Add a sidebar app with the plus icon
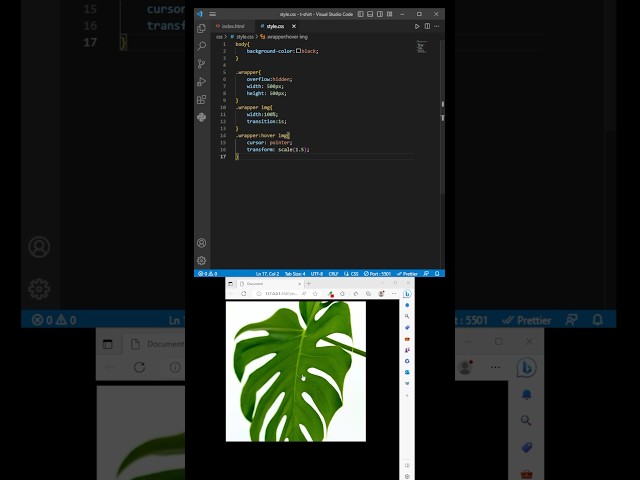Screen dimensions: 640x480 [x=407, y=396]
